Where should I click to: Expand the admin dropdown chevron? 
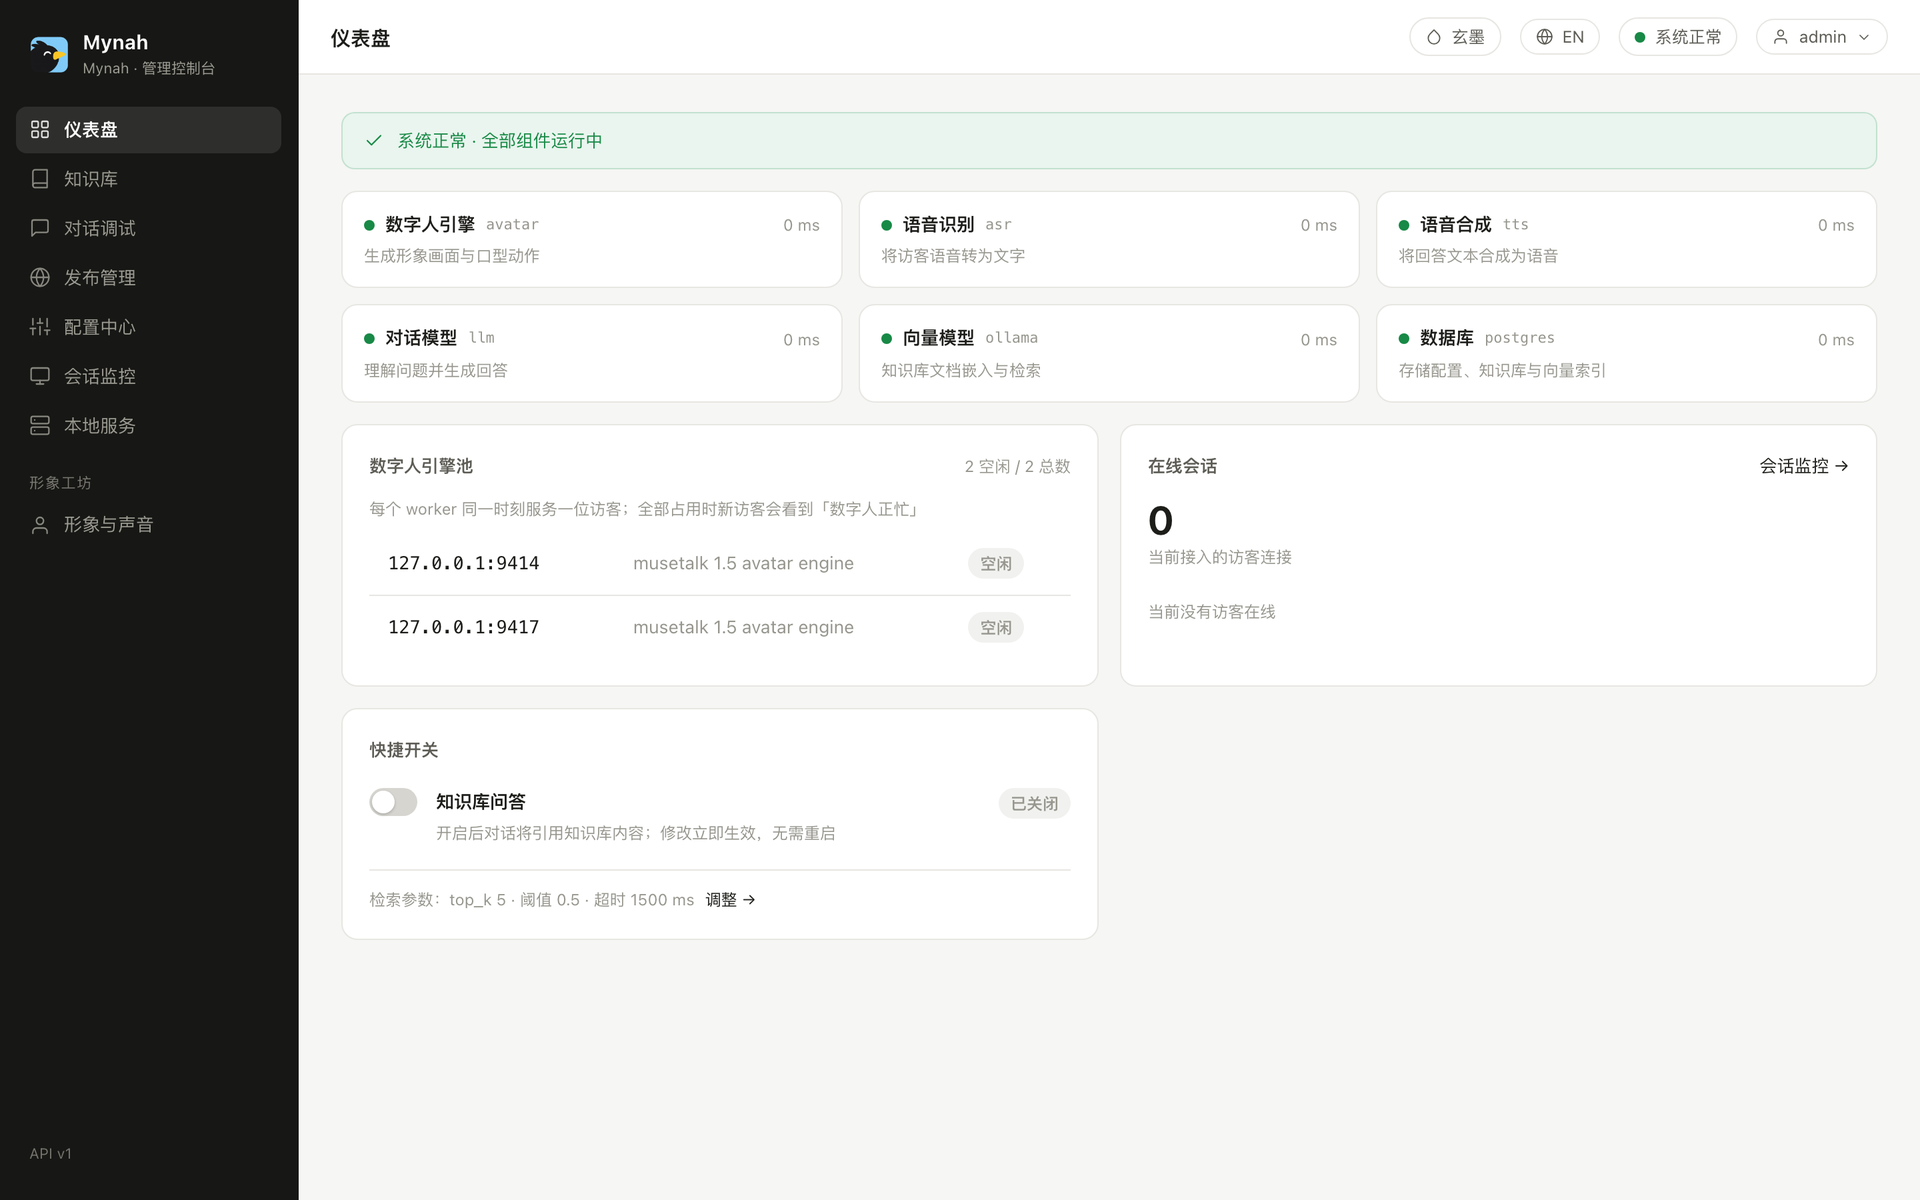(x=1864, y=37)
